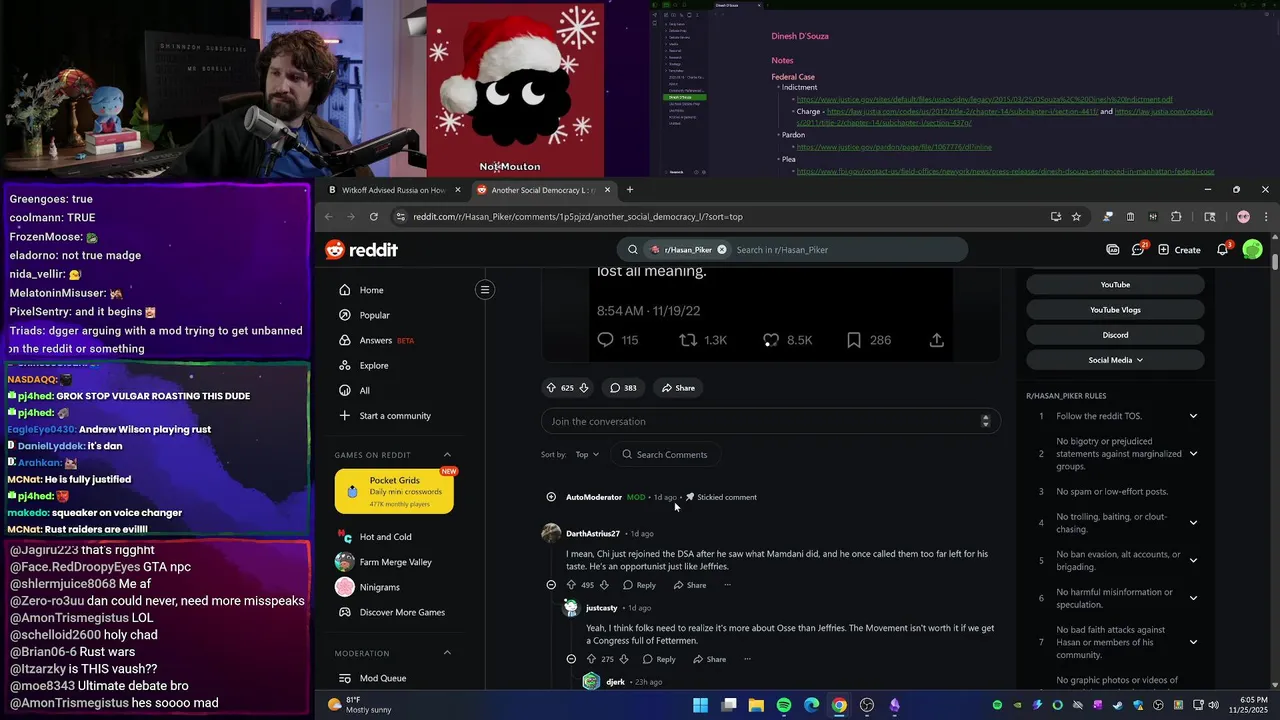Open Chrome extensions puzzle icon

1176,216
